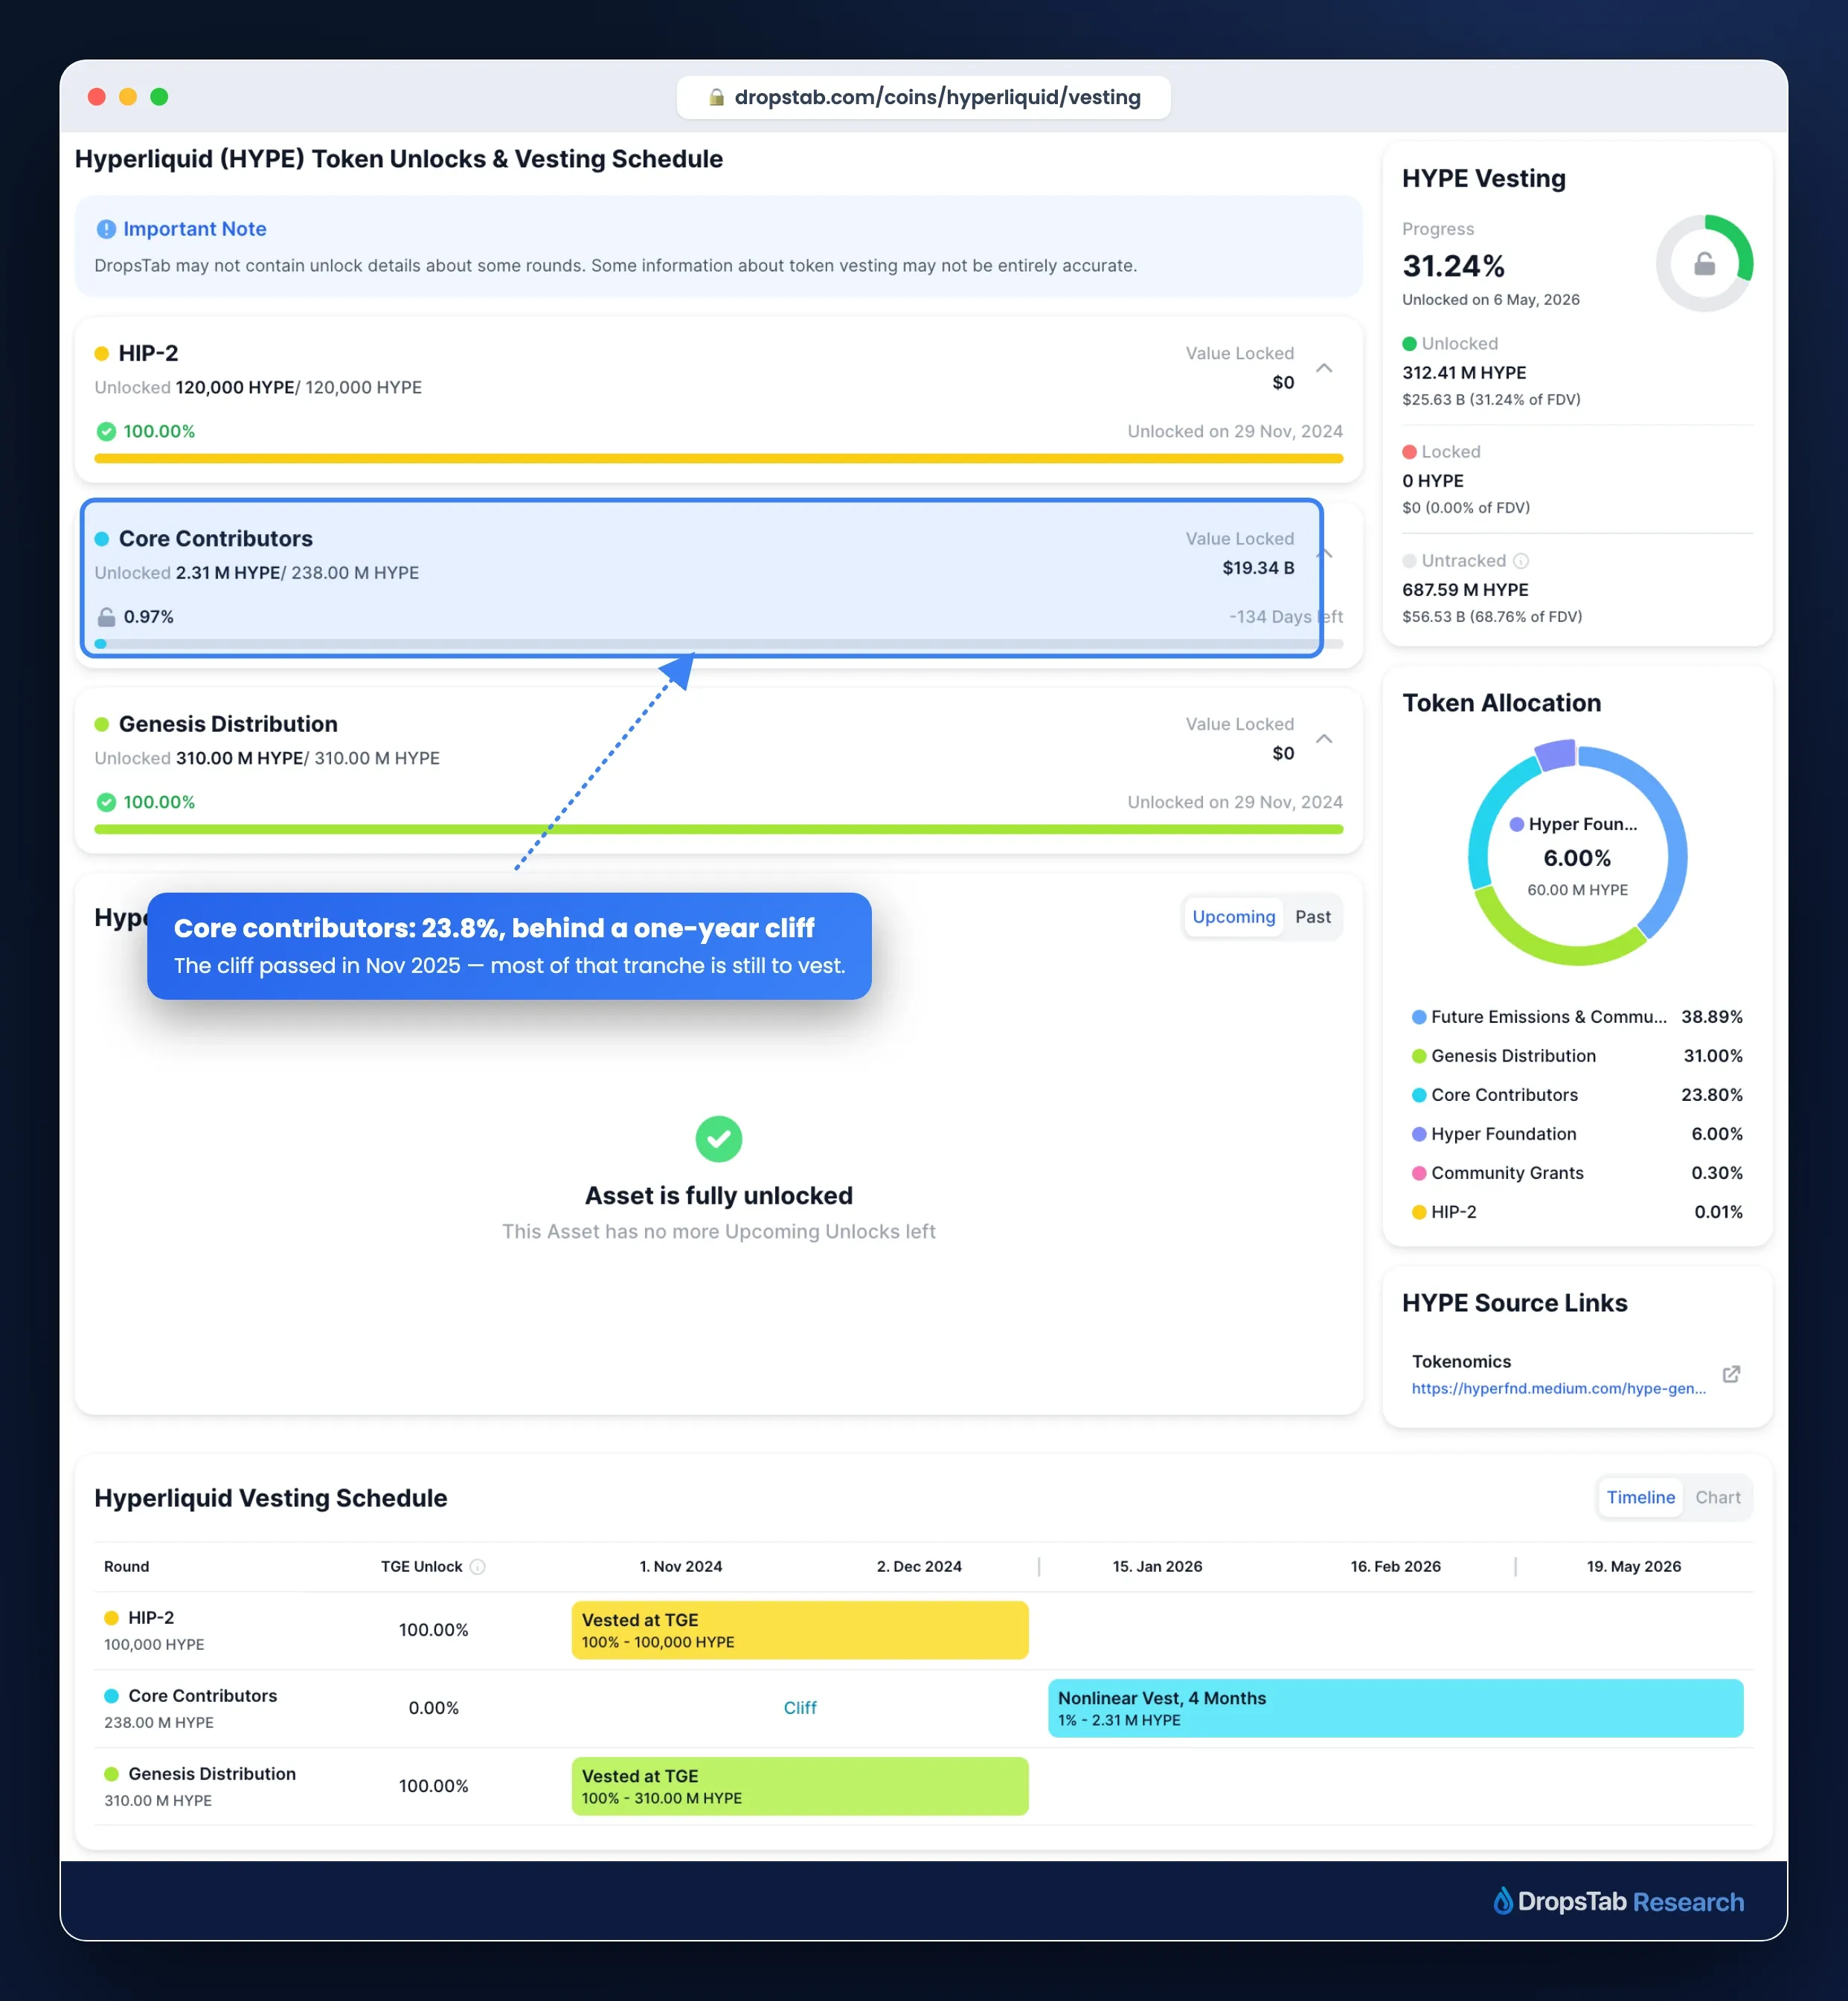Click the HIP-2 100.00% green check icon

coord(106,431)
